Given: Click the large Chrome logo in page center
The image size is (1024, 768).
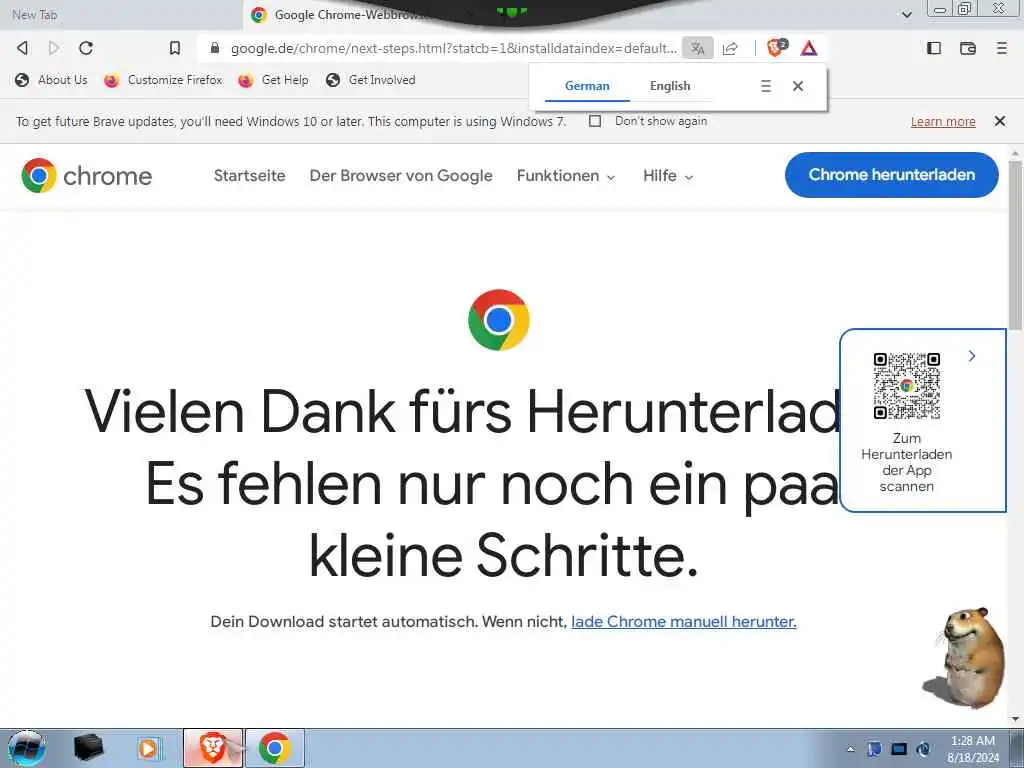Looking at the screenshot, I should tap(499, 320).
